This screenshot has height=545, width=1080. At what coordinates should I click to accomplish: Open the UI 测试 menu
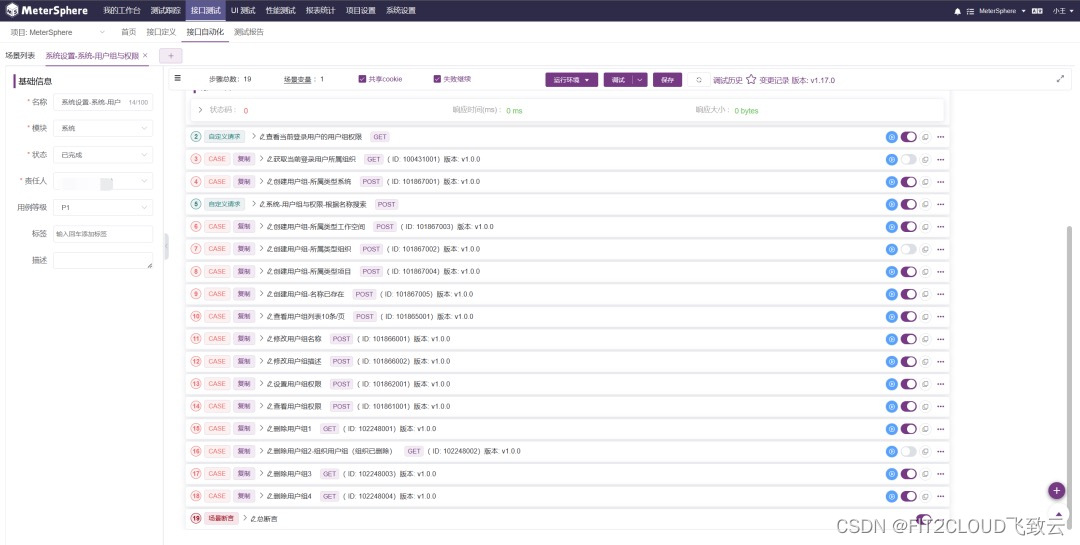[243, 11]
